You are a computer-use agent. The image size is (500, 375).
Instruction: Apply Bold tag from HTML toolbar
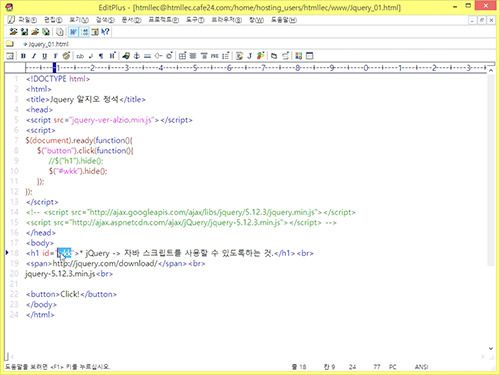click(23, 56)
